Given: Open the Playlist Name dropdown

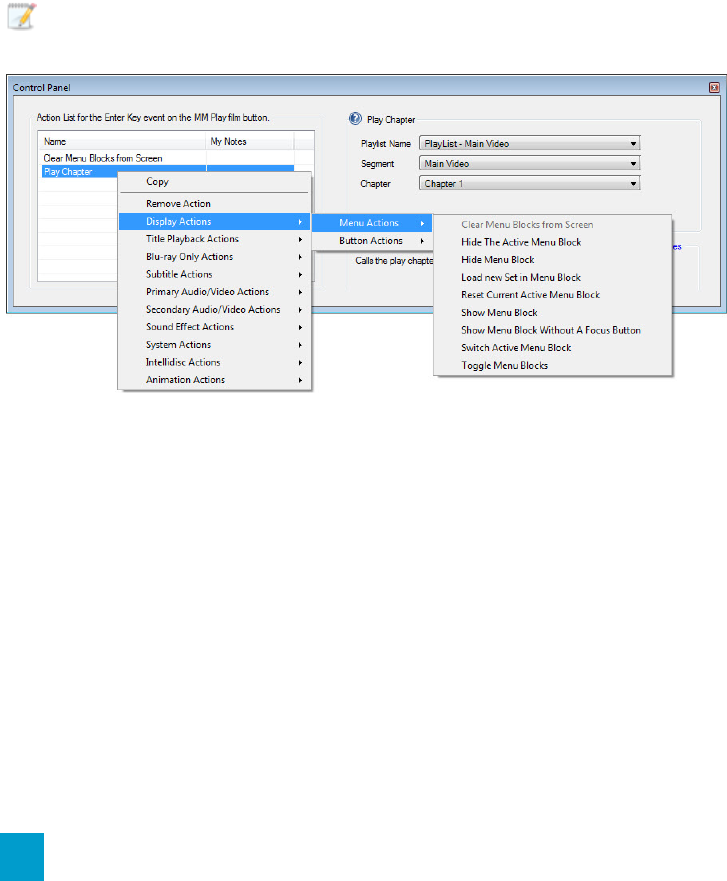Looking at the screenshot, I should click(x=529, y=144).
